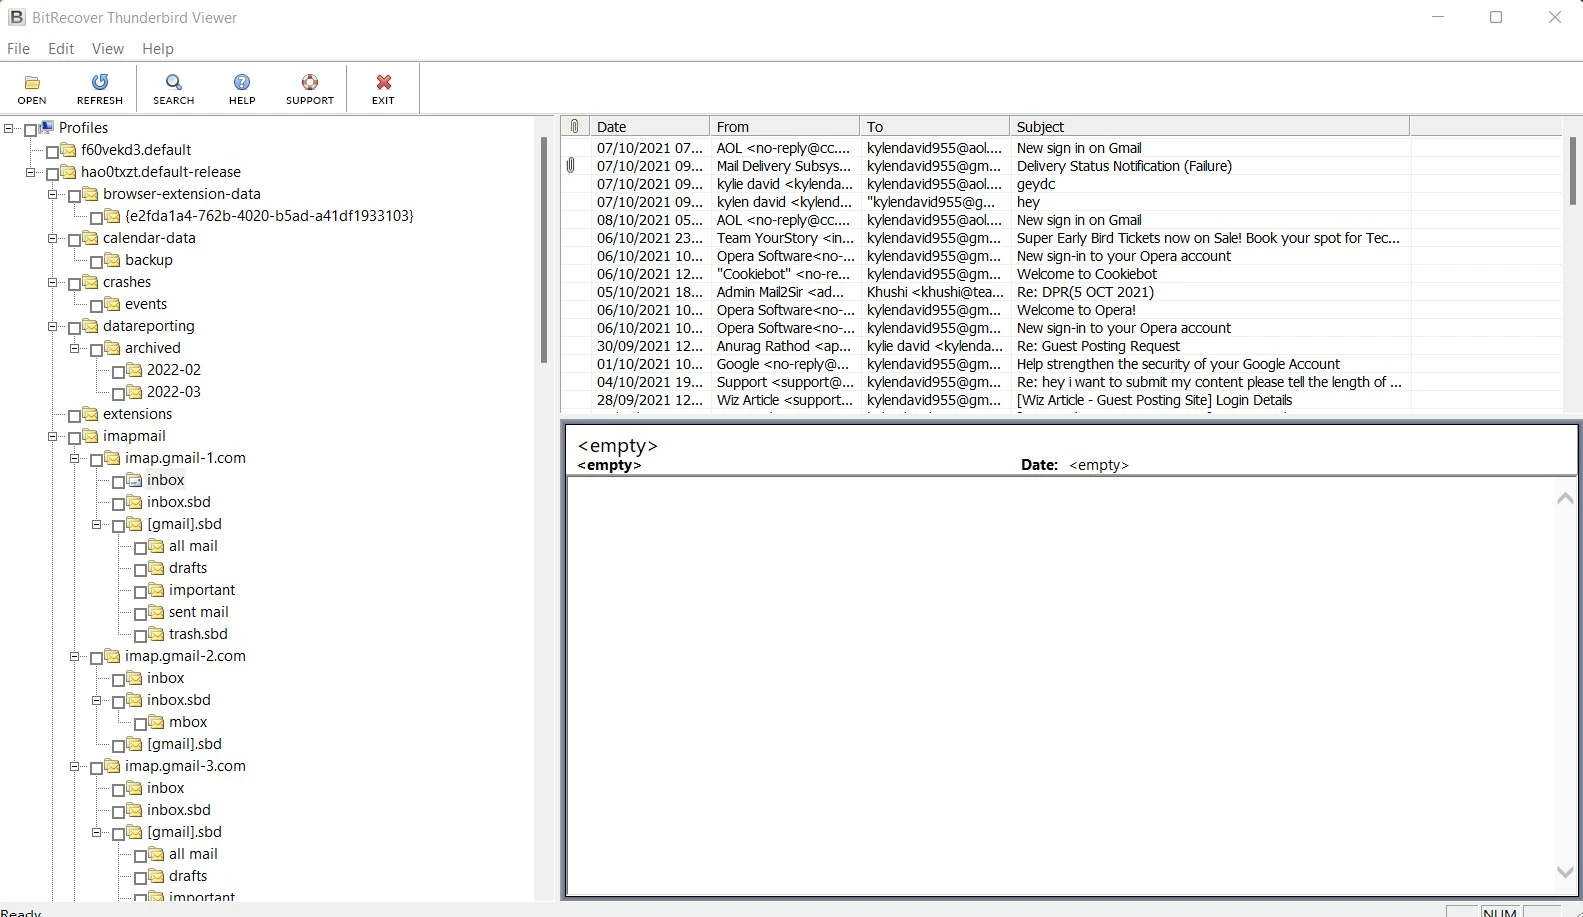Enable the checkbox for sent mail folder
1583x917 pixels.
141,613
